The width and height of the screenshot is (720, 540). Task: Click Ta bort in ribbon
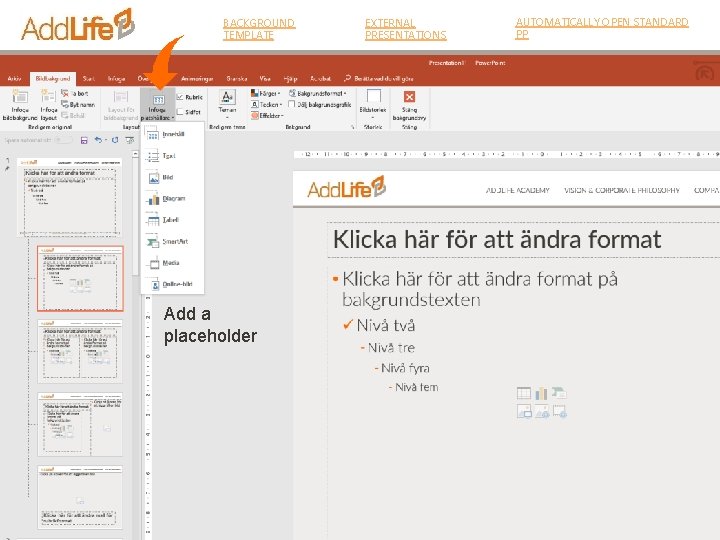pyautogui.click(x=75, y=93)
